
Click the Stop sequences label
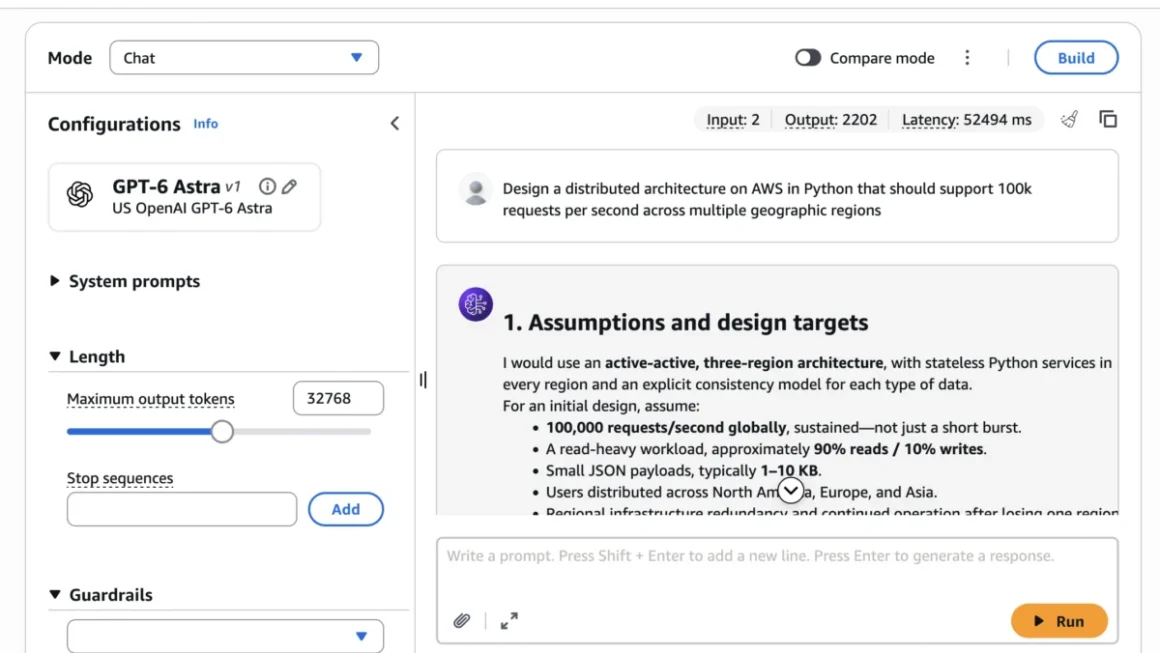pyautogui.click(x=120, y=478)
